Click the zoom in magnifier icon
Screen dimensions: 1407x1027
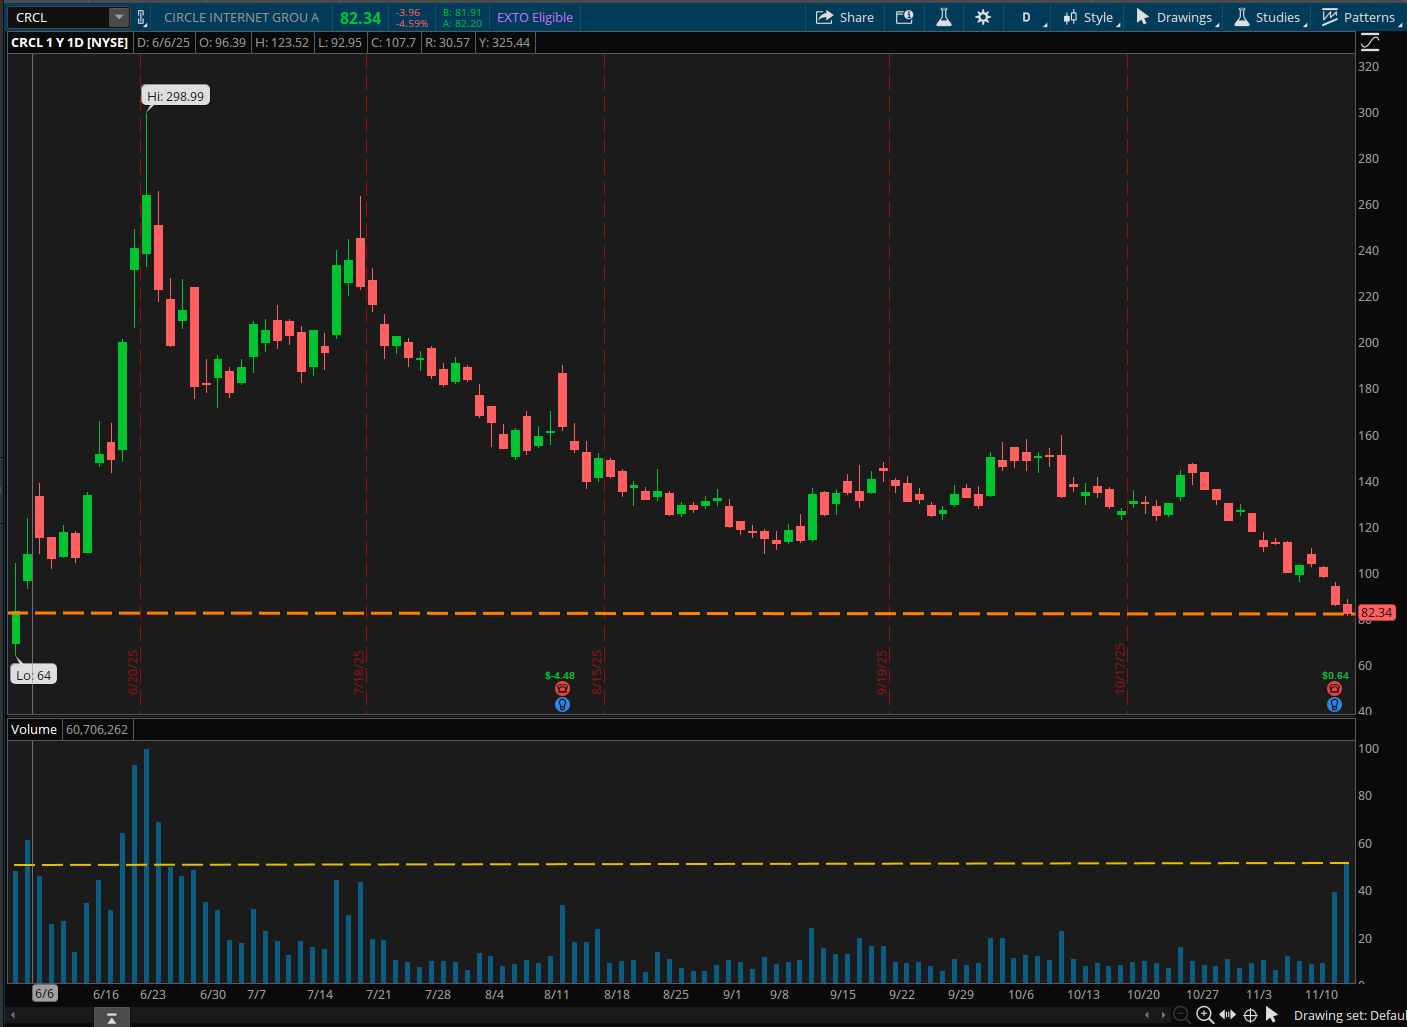1205,1015
